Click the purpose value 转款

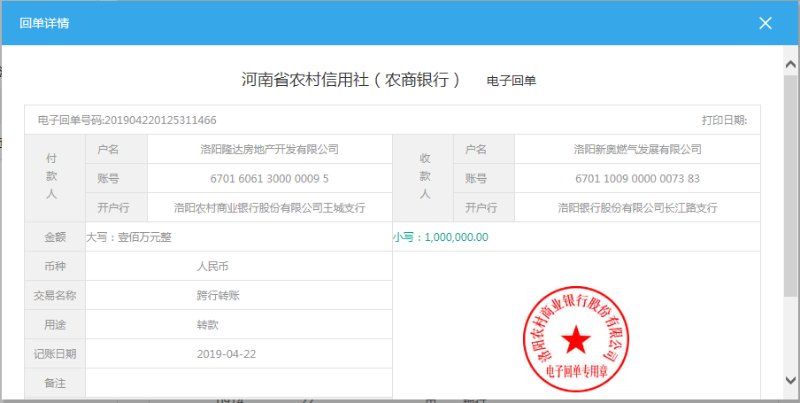coord(208,325)
